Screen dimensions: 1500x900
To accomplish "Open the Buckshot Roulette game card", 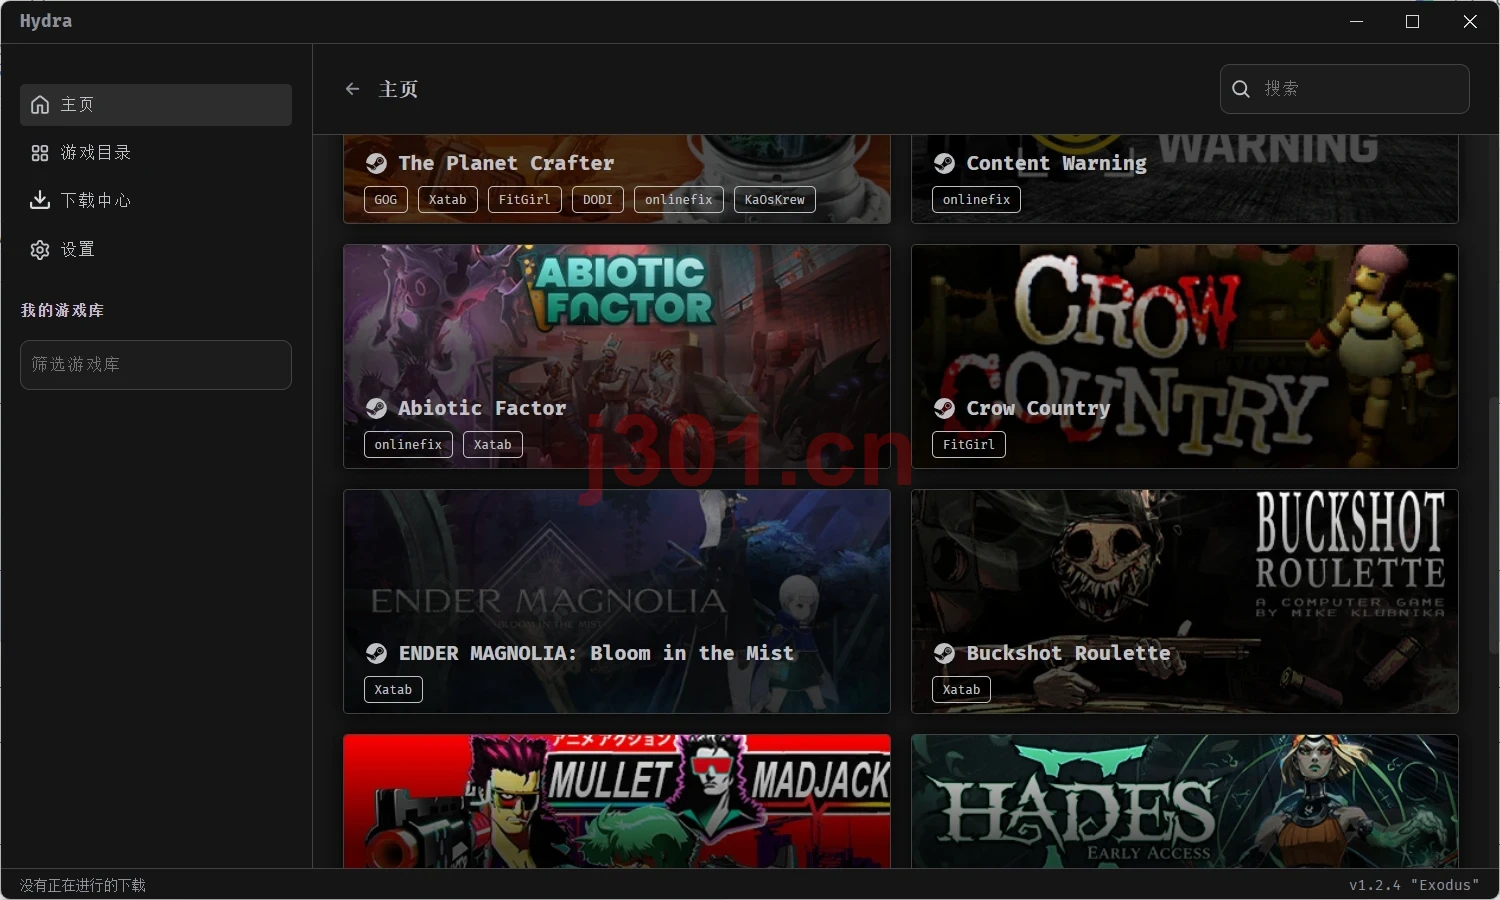I will (1185, 602).
